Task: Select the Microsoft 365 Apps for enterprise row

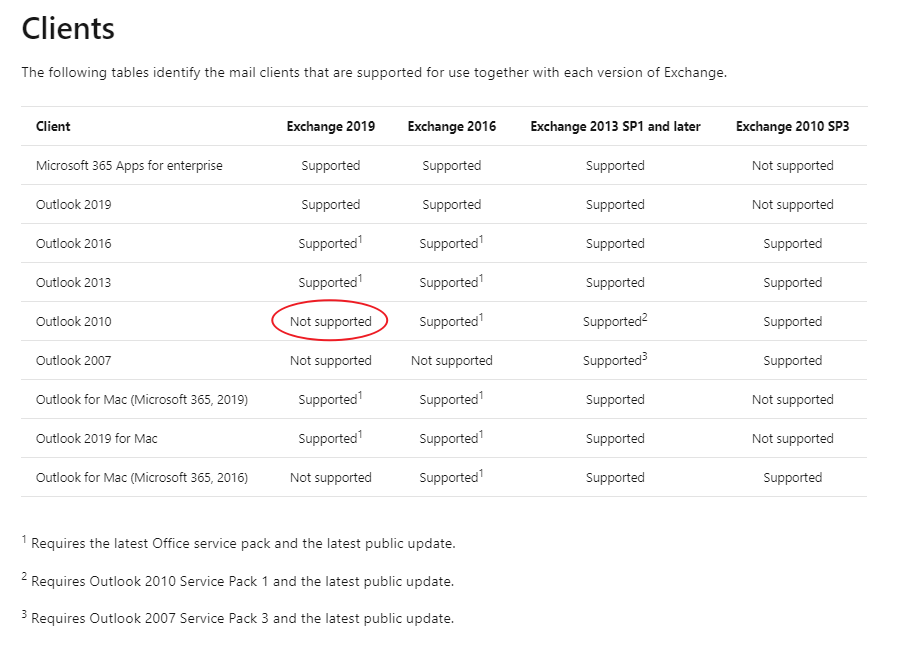Action: [127, 165]
